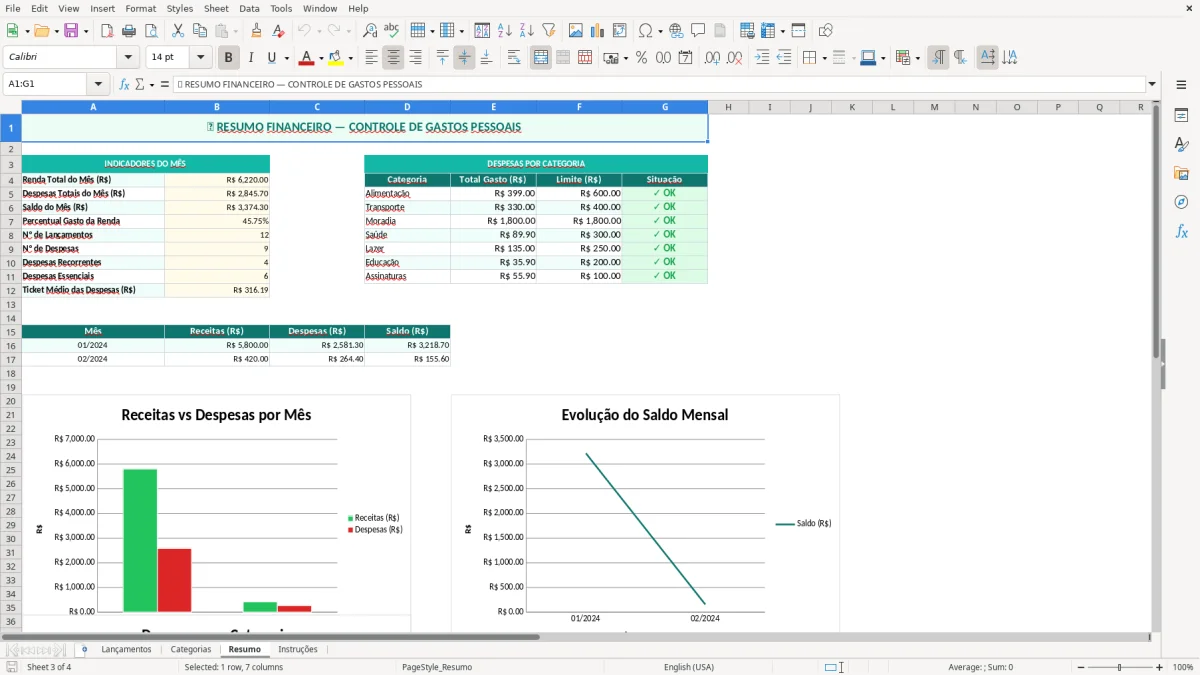The height and width of the screenshot is (675, 1200).
Task: Open Find & Replace
Action: 370,31
